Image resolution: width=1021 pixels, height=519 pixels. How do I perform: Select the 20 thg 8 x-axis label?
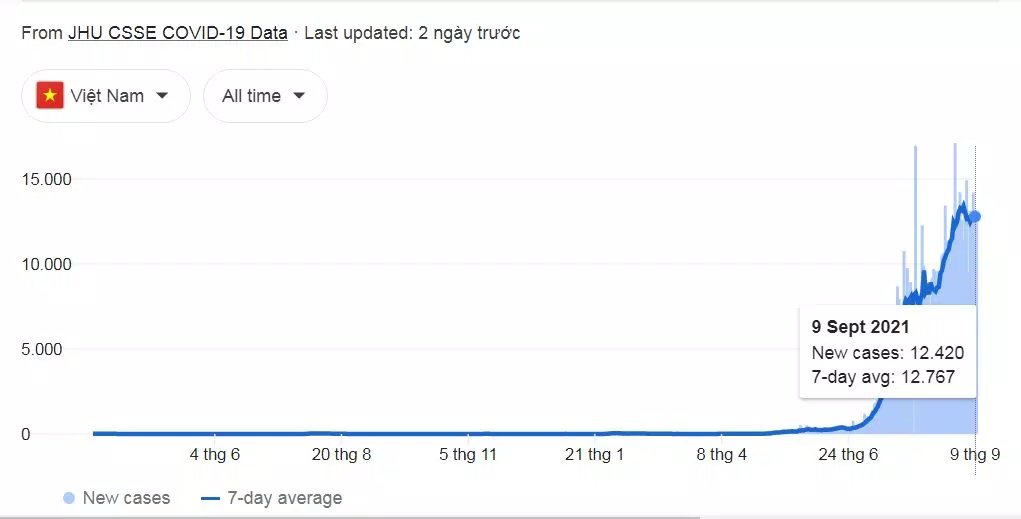341,455
